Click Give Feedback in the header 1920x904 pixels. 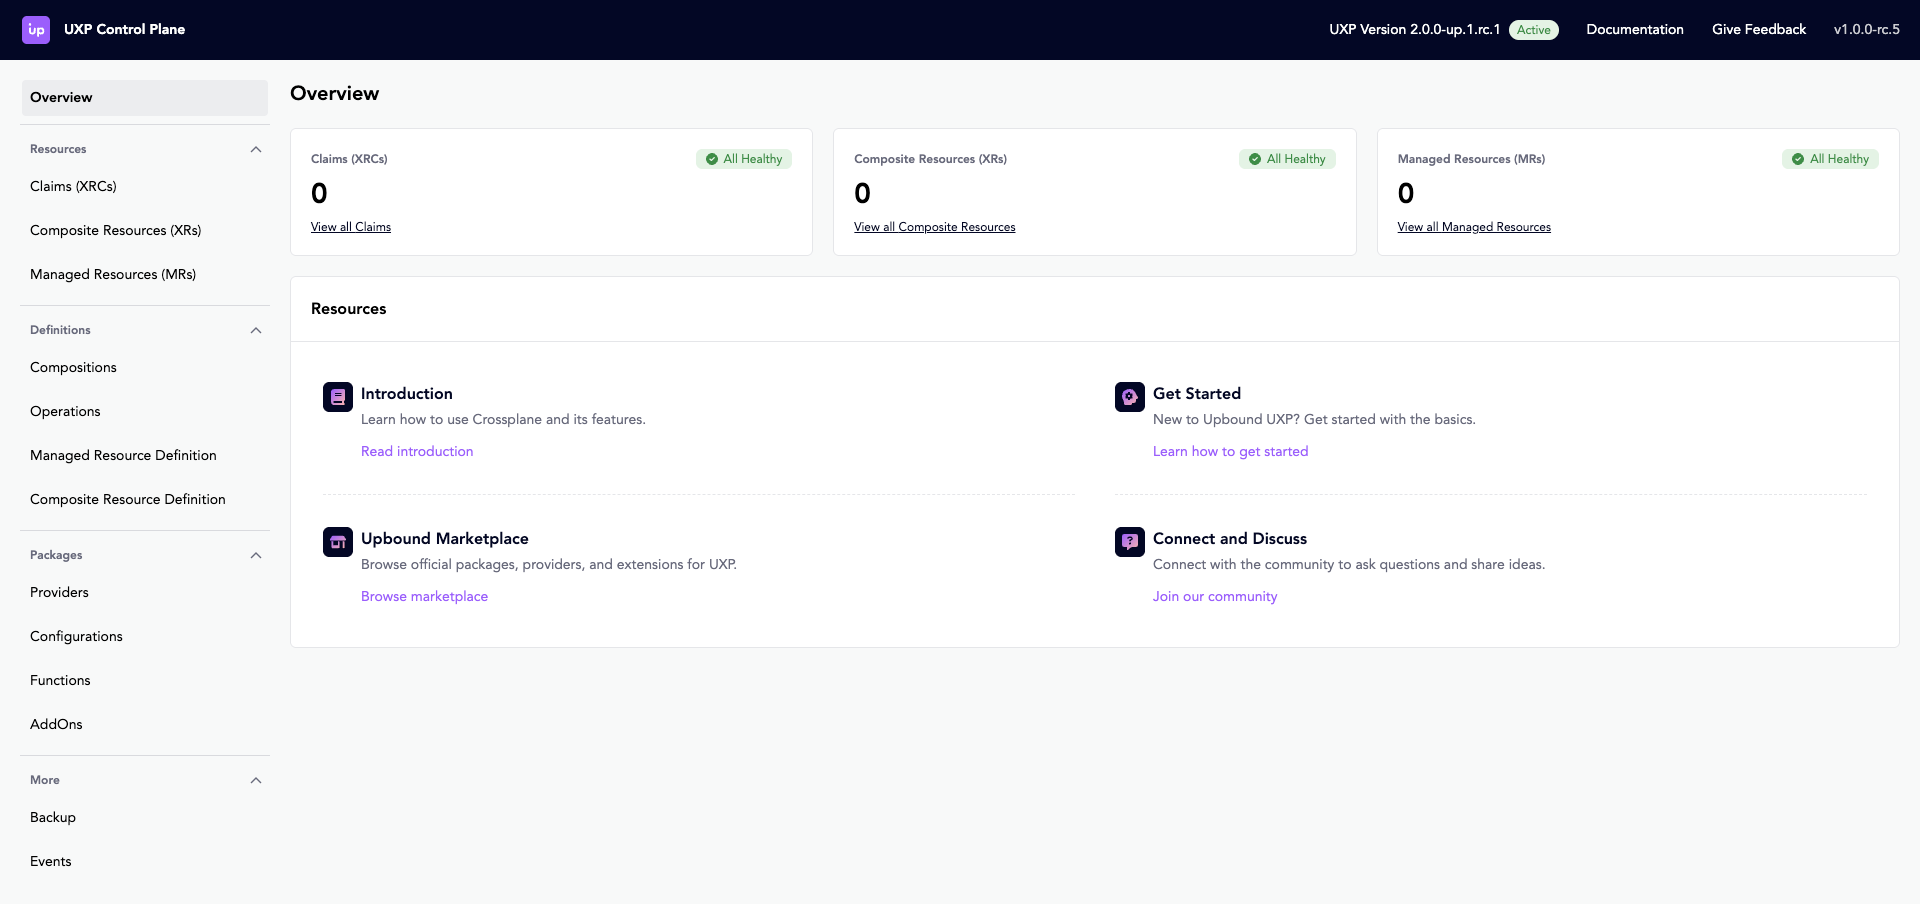1758,30
